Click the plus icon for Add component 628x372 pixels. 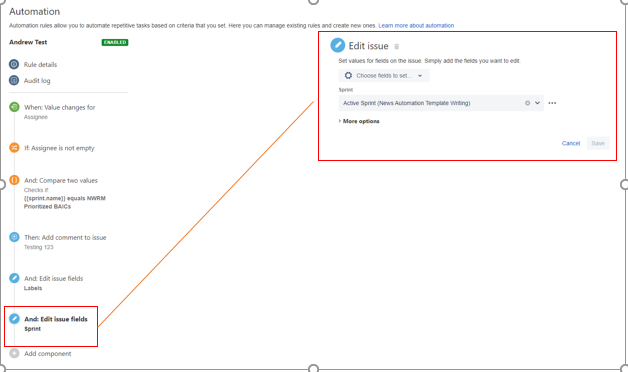[14, 353]
